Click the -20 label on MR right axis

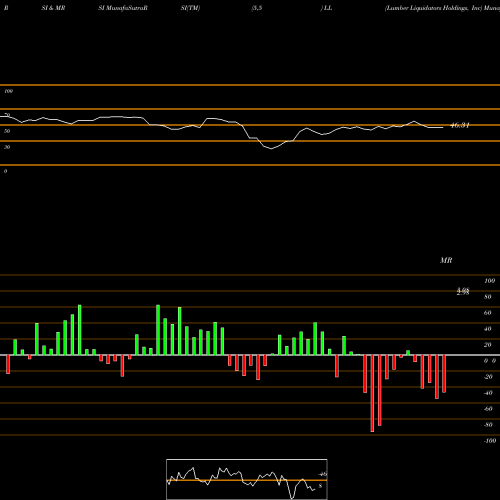tap(488, 377)
